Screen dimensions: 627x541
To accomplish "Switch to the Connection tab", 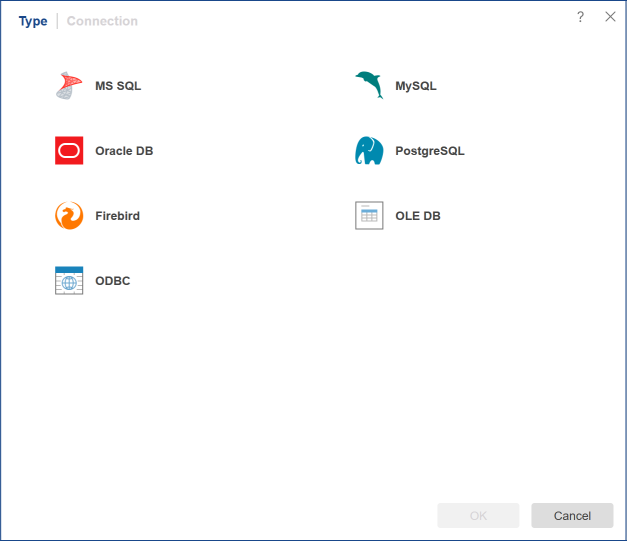I will pyautogui.click(x=102, y=21).
